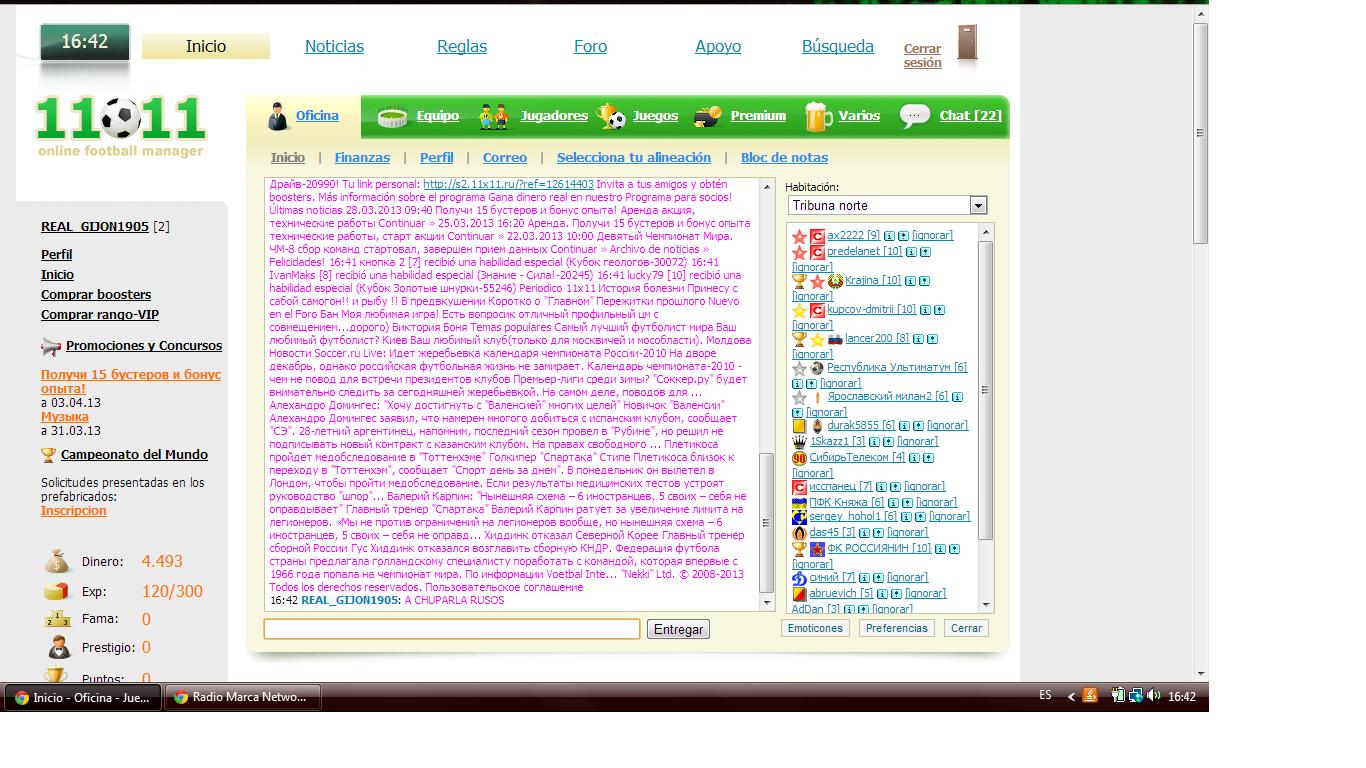1366x768 pixels.
Task: Switch to the Equipo tab
Action: pyautogui.click(x=437, y=116)
